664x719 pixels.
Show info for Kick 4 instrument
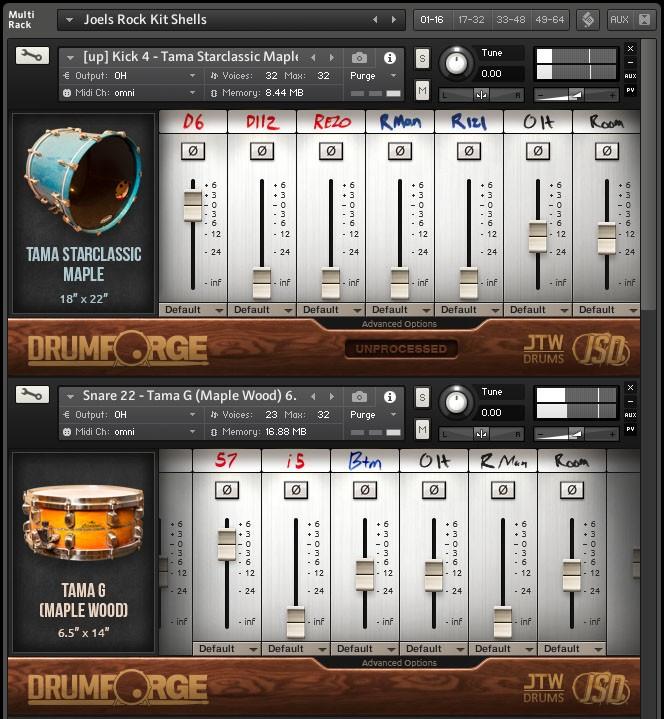[390, 58]
